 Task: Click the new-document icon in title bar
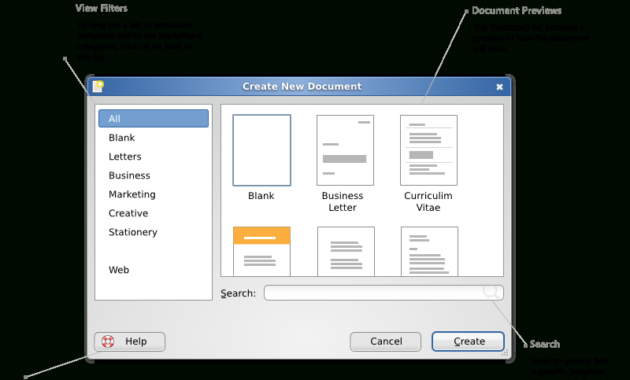point(98,86)
